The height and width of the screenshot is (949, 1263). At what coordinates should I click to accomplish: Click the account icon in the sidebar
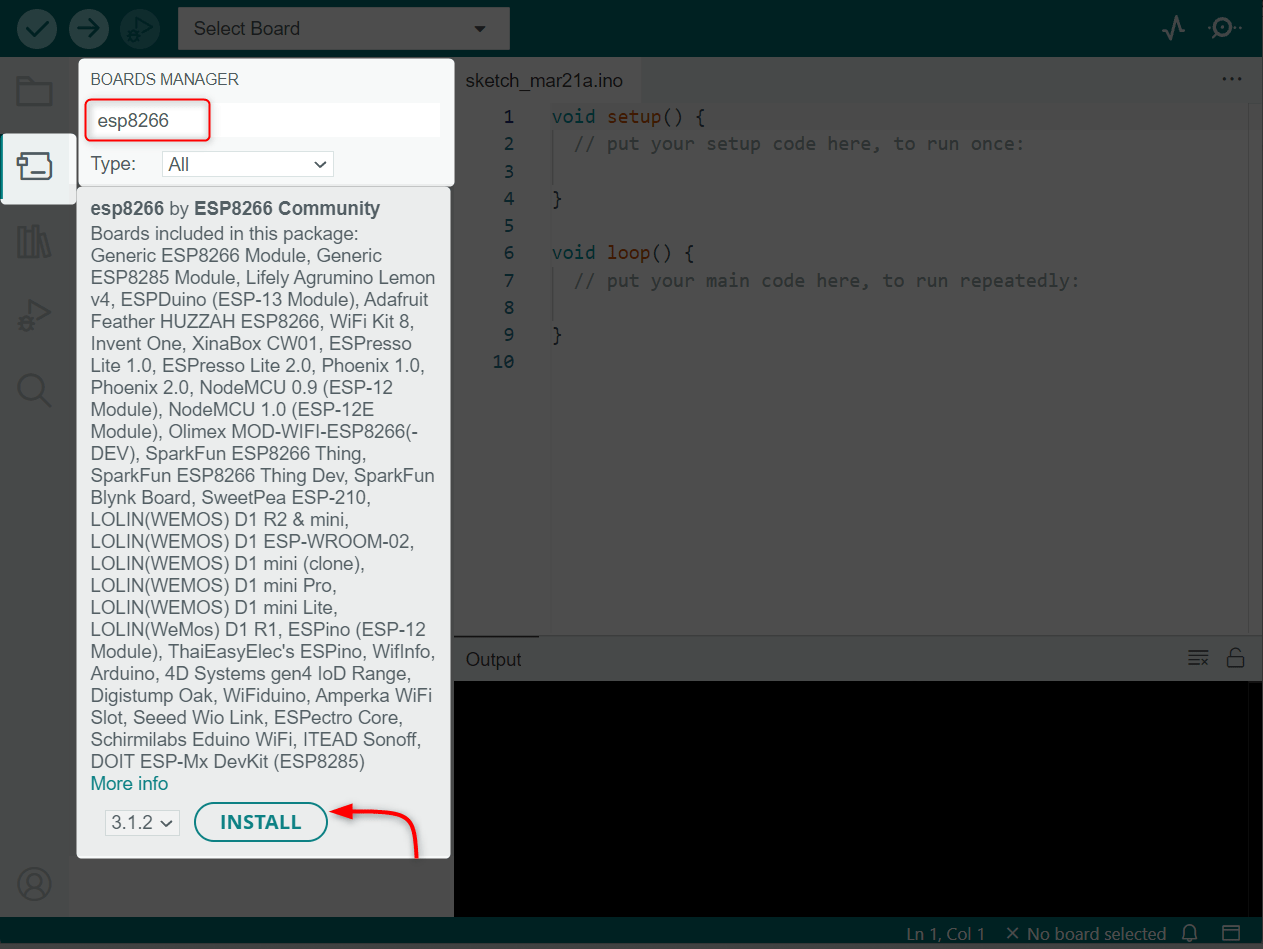34,883
